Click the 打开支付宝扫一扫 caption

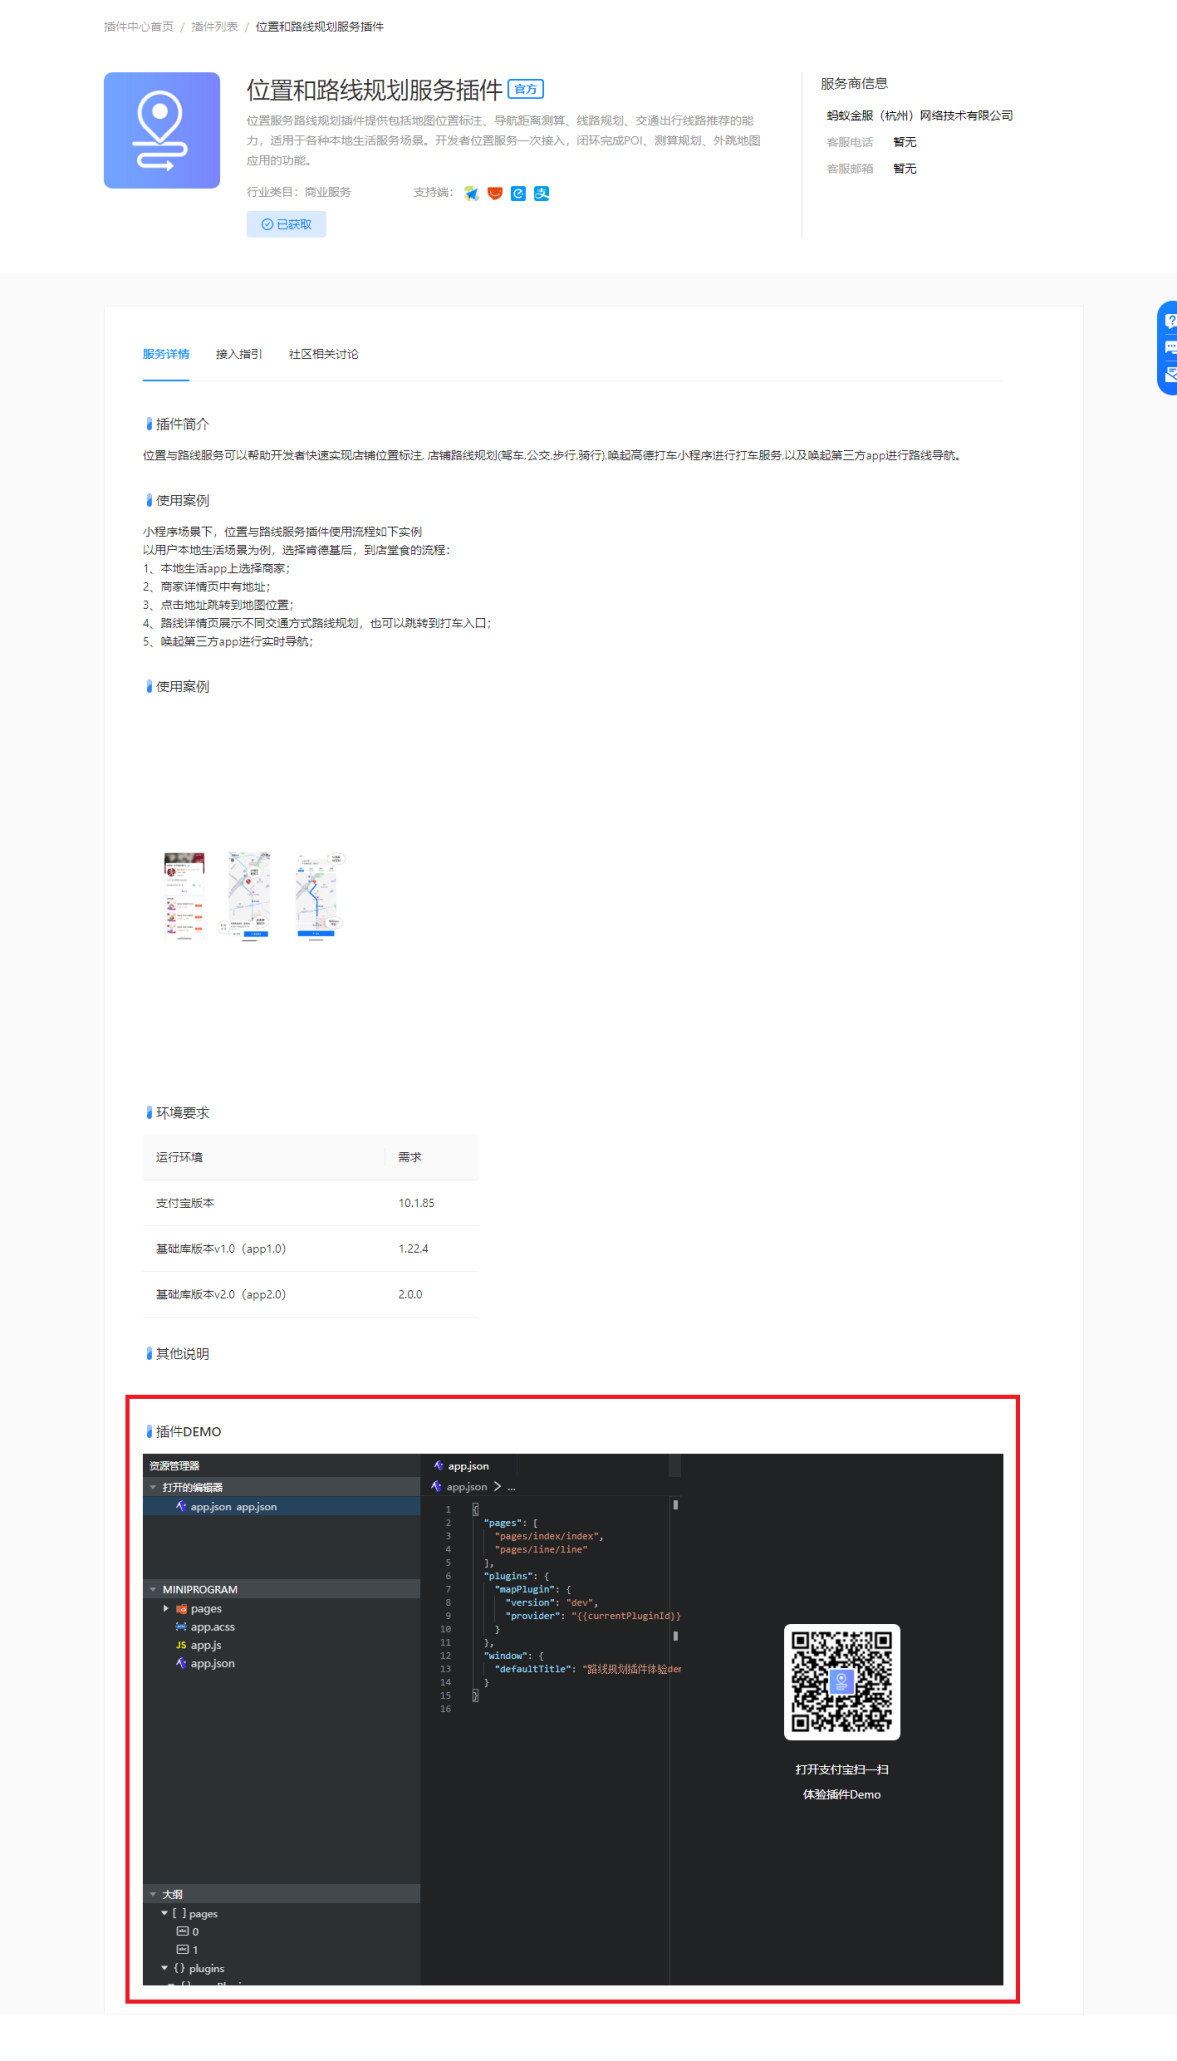tap(842, 1769)
